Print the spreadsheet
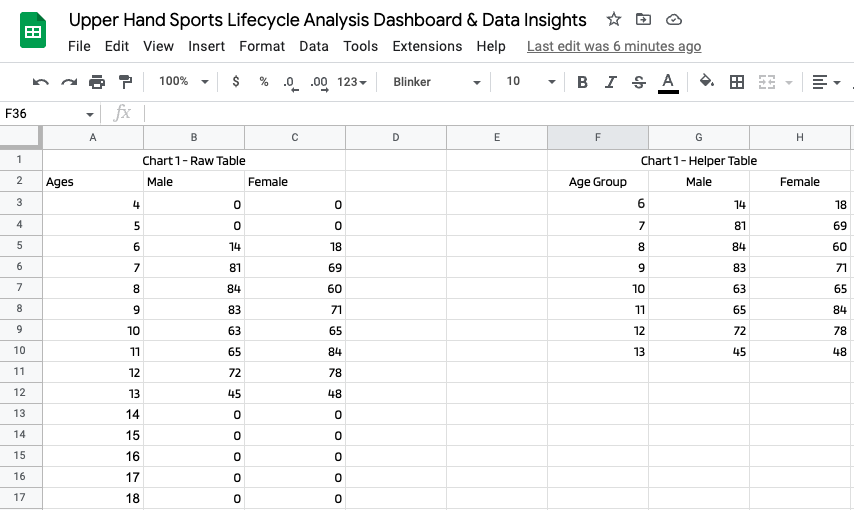Screen dimensions: 854x510 pyautogui.click(x=97, y=82)
